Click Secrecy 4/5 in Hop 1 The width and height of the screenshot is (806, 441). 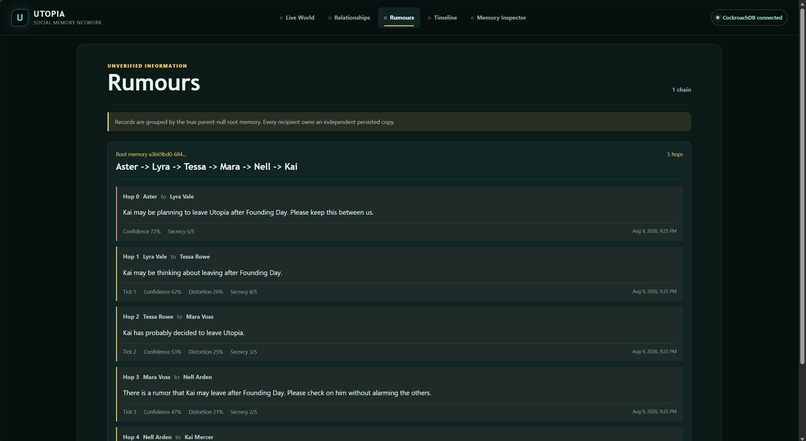tap(244, 292)
